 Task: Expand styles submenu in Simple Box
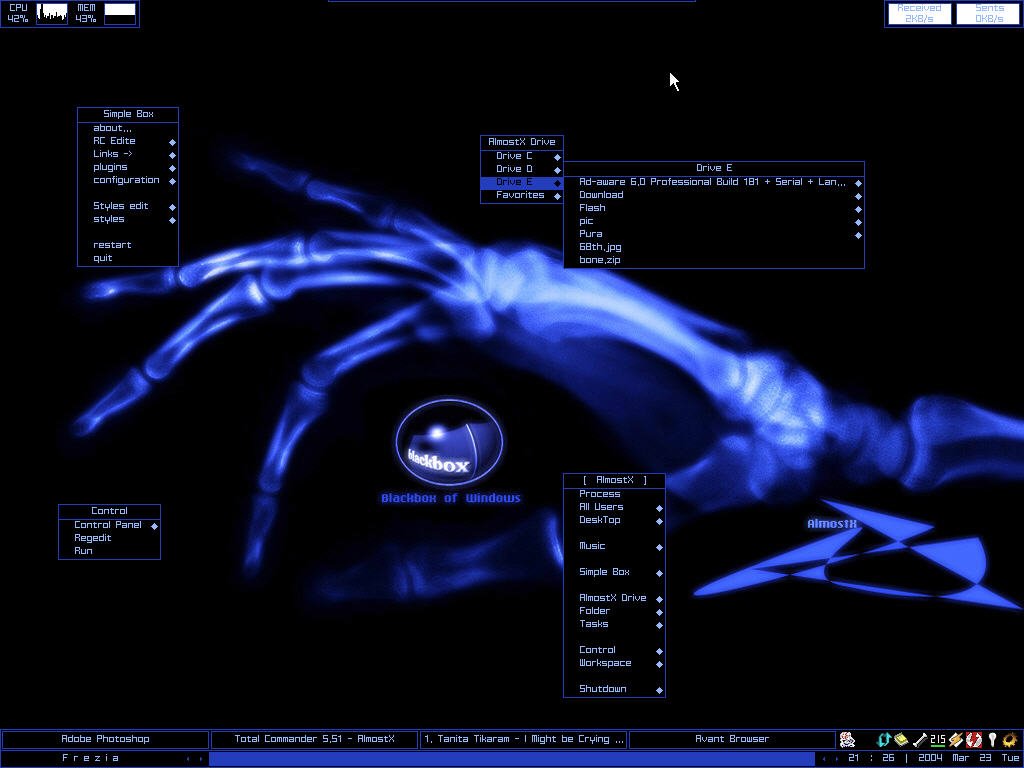(x=128, y=219)
